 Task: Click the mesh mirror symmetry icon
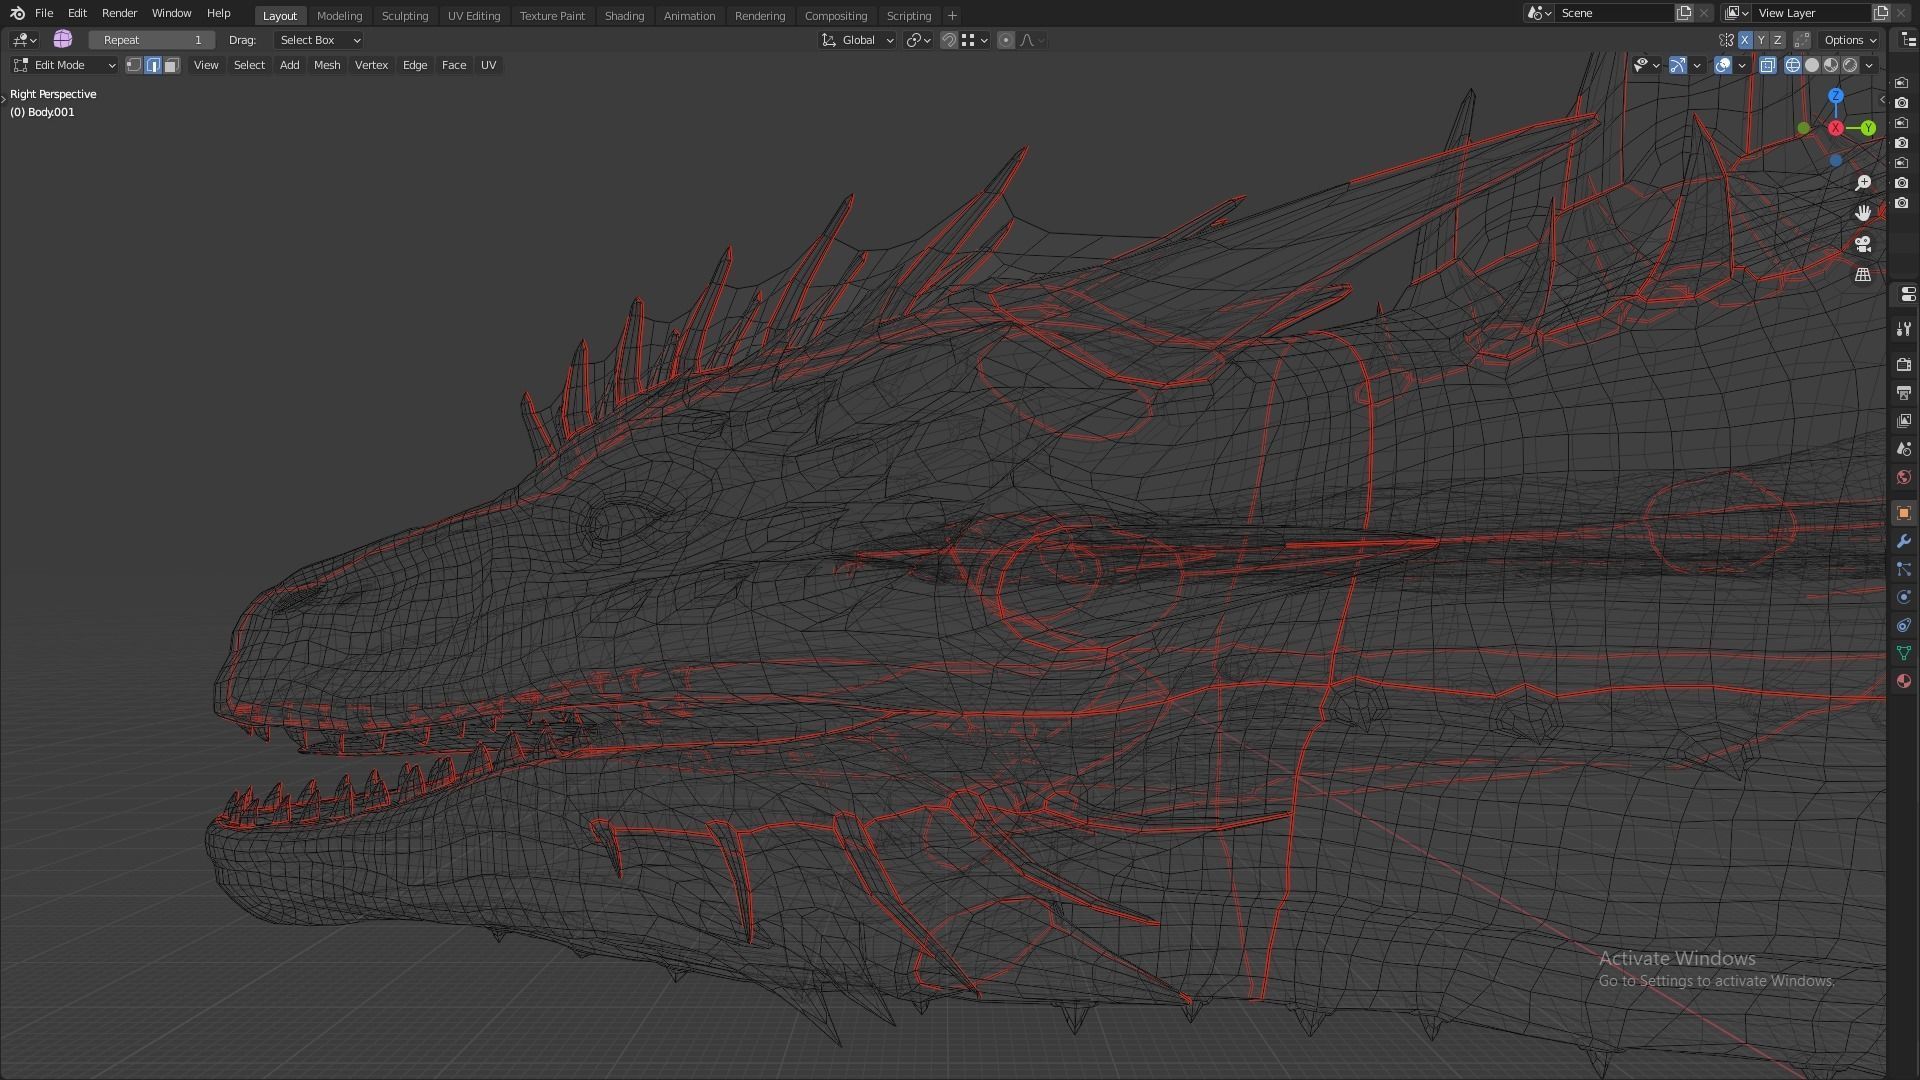(1726, 40)
